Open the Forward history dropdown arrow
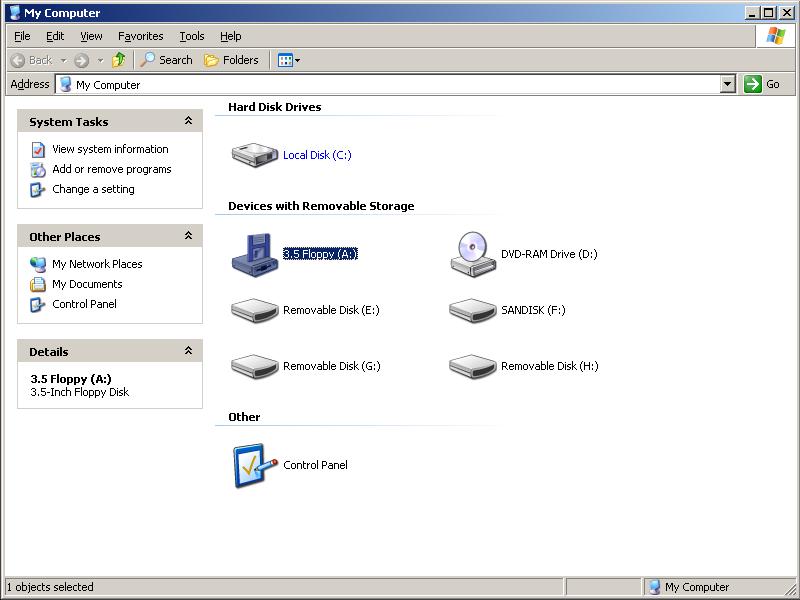The image size is (800, 600). (101, 60)
